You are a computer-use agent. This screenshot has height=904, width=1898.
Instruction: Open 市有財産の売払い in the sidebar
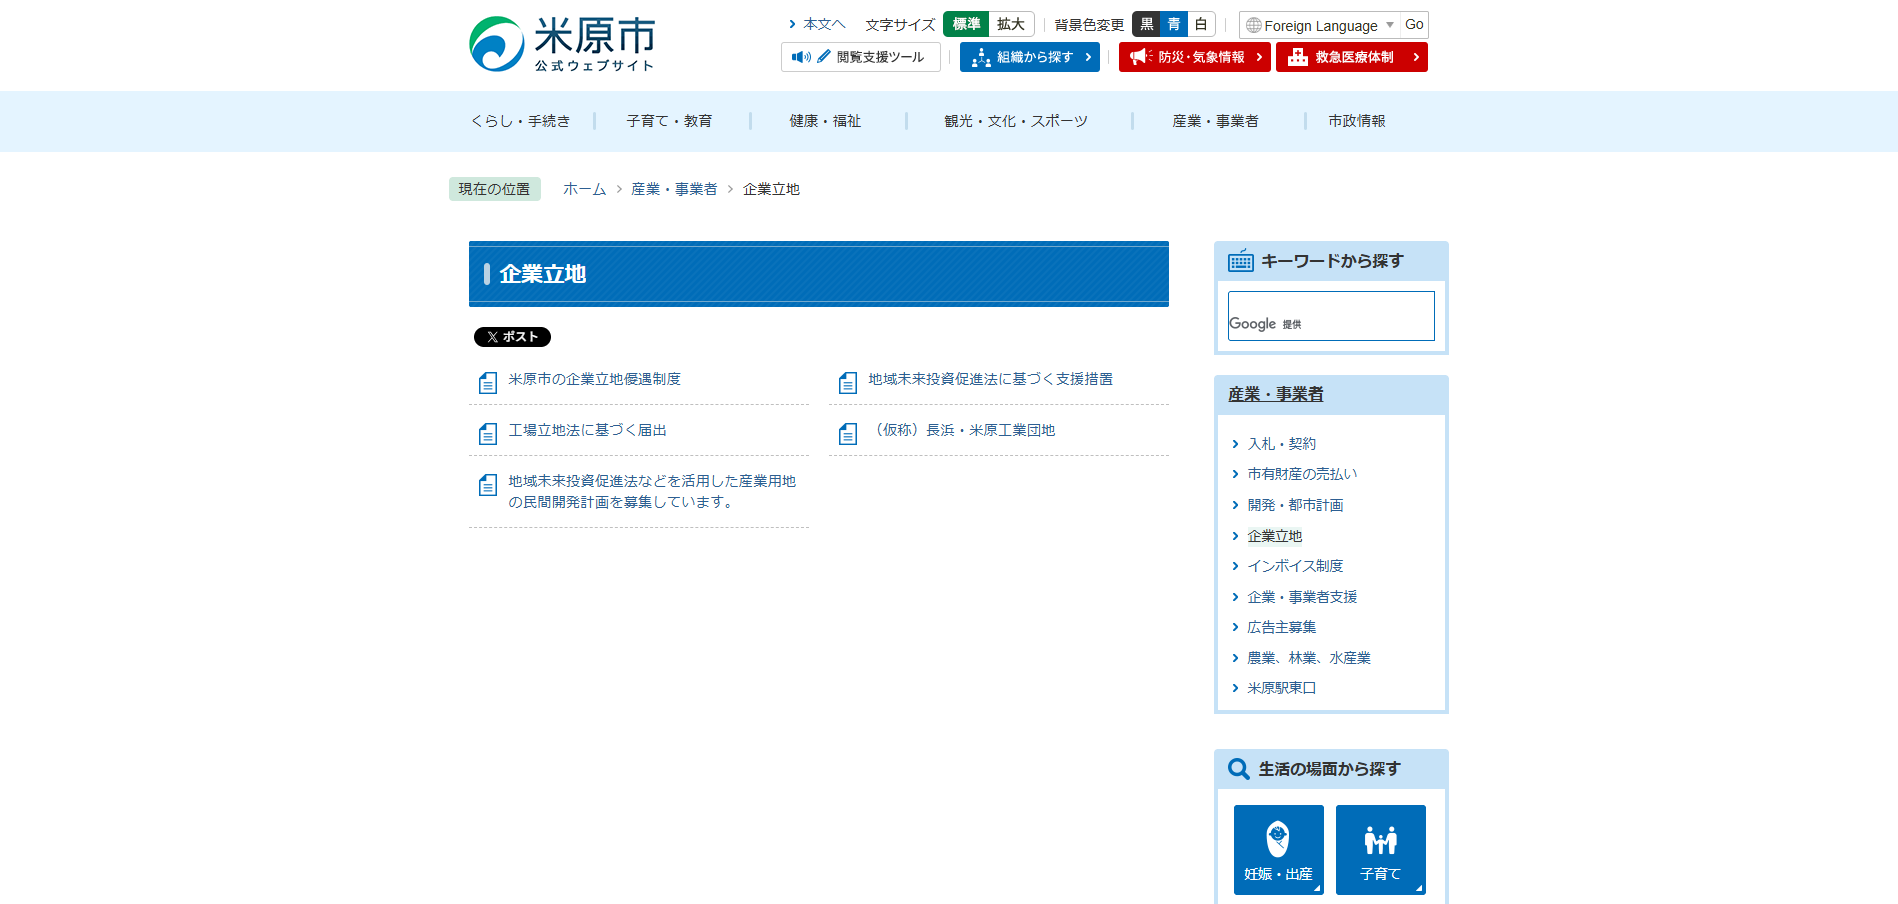(x=1302, y=474)
